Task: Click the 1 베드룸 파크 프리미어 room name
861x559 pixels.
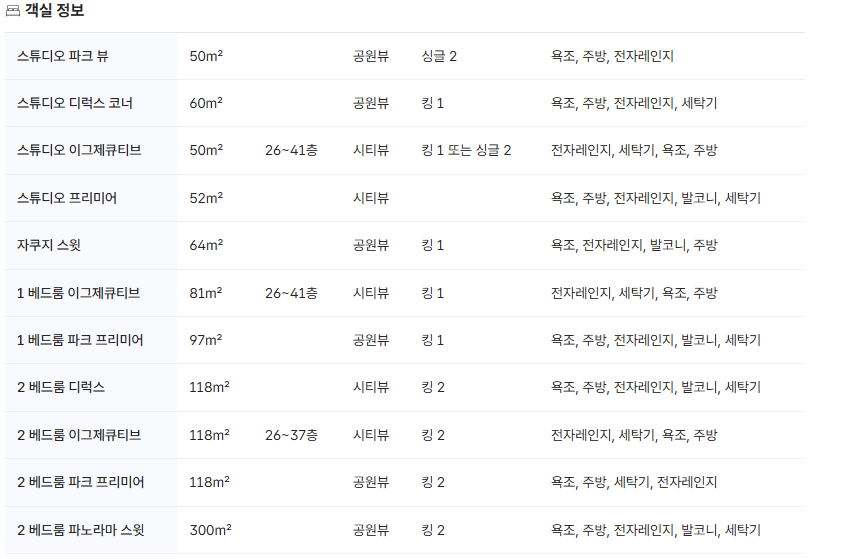Action: pyautogui.click(x=80, y=340)
